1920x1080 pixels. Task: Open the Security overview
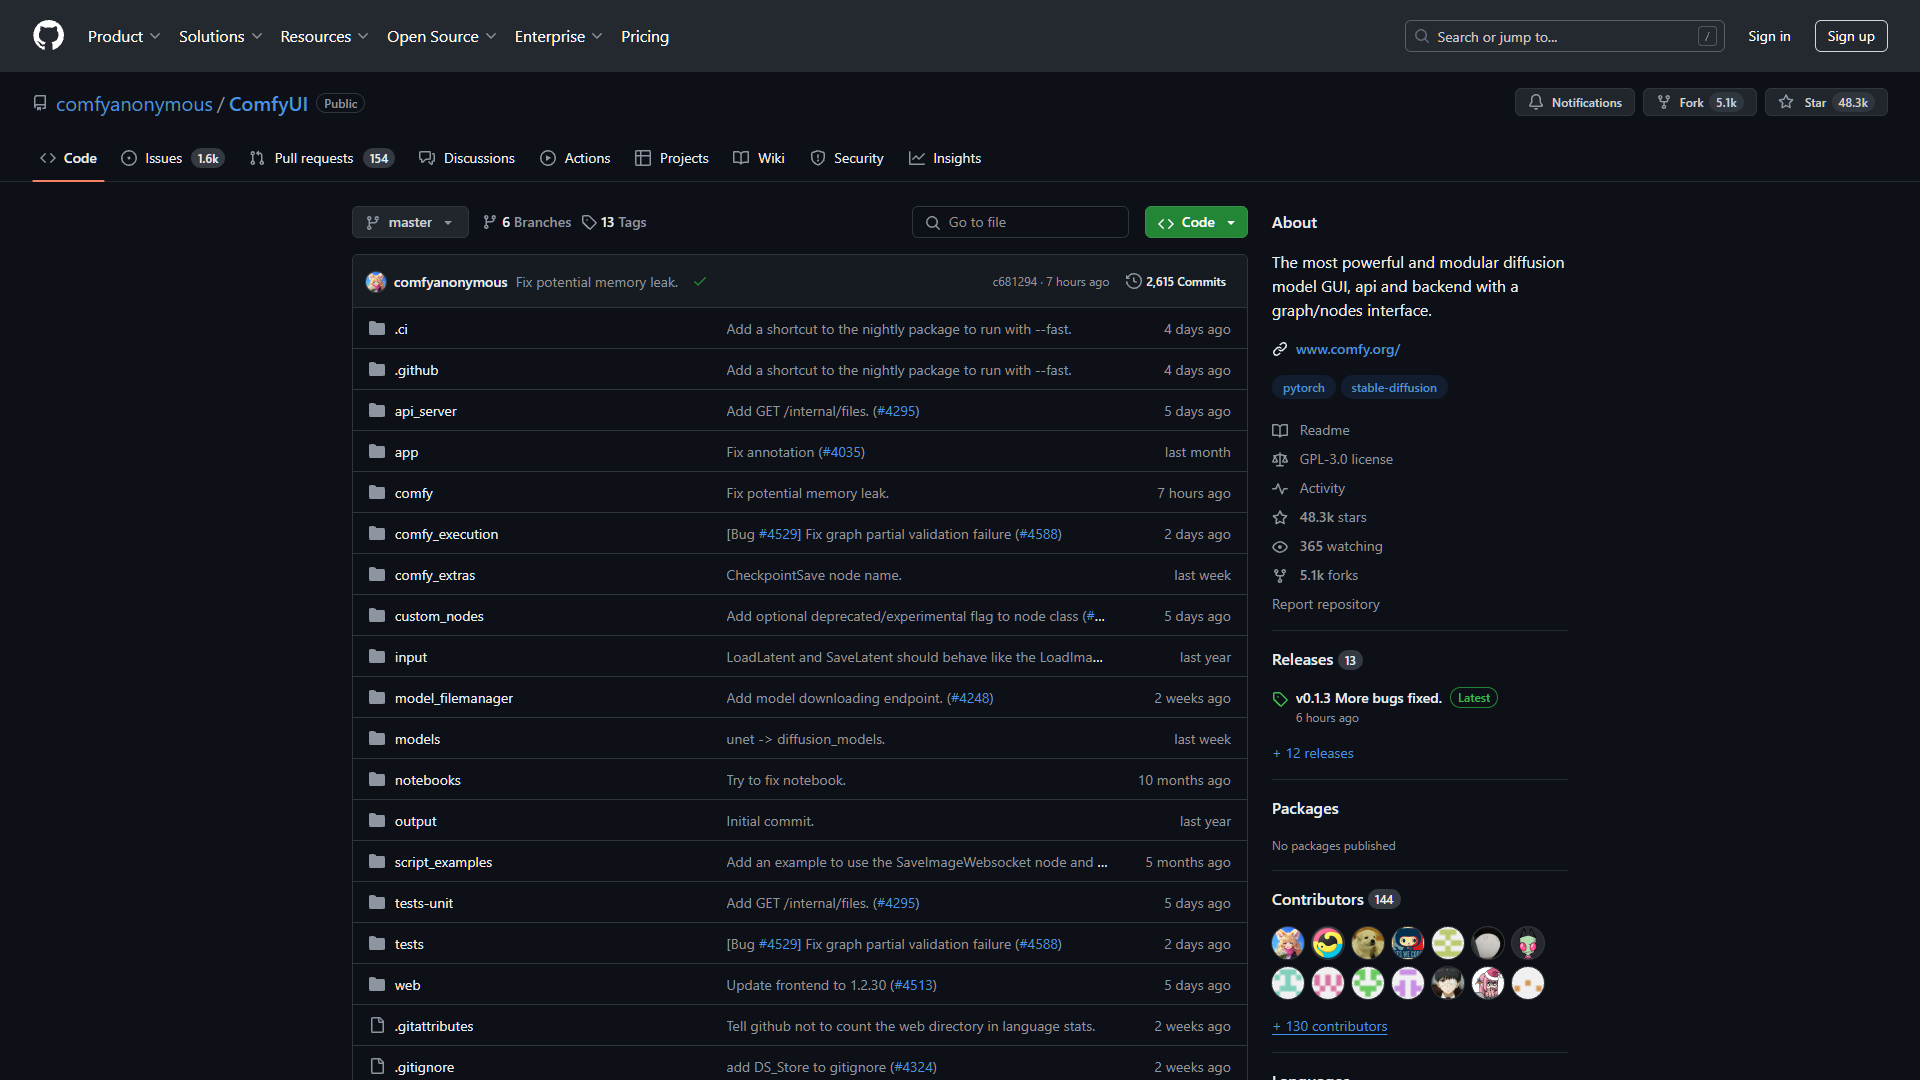(x=858, y=158)
